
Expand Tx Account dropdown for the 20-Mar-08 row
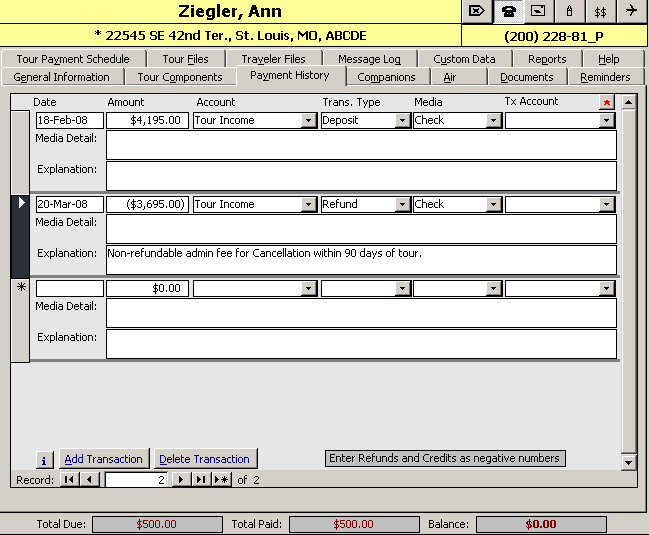606,205
